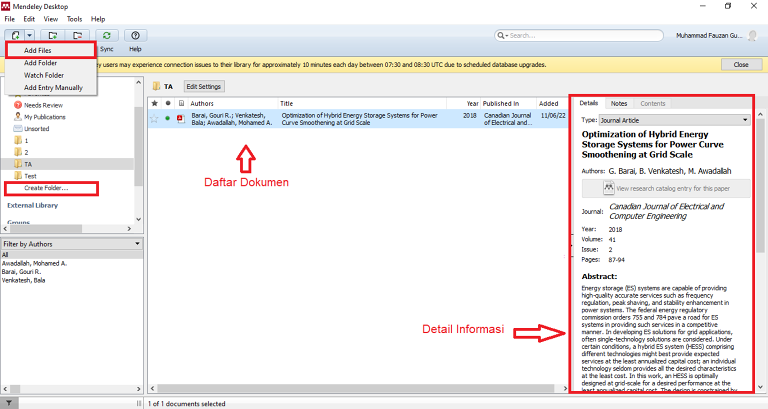Sort by the star favorites column header
This screenshot has height=409, width=768.
pos(155,103)
